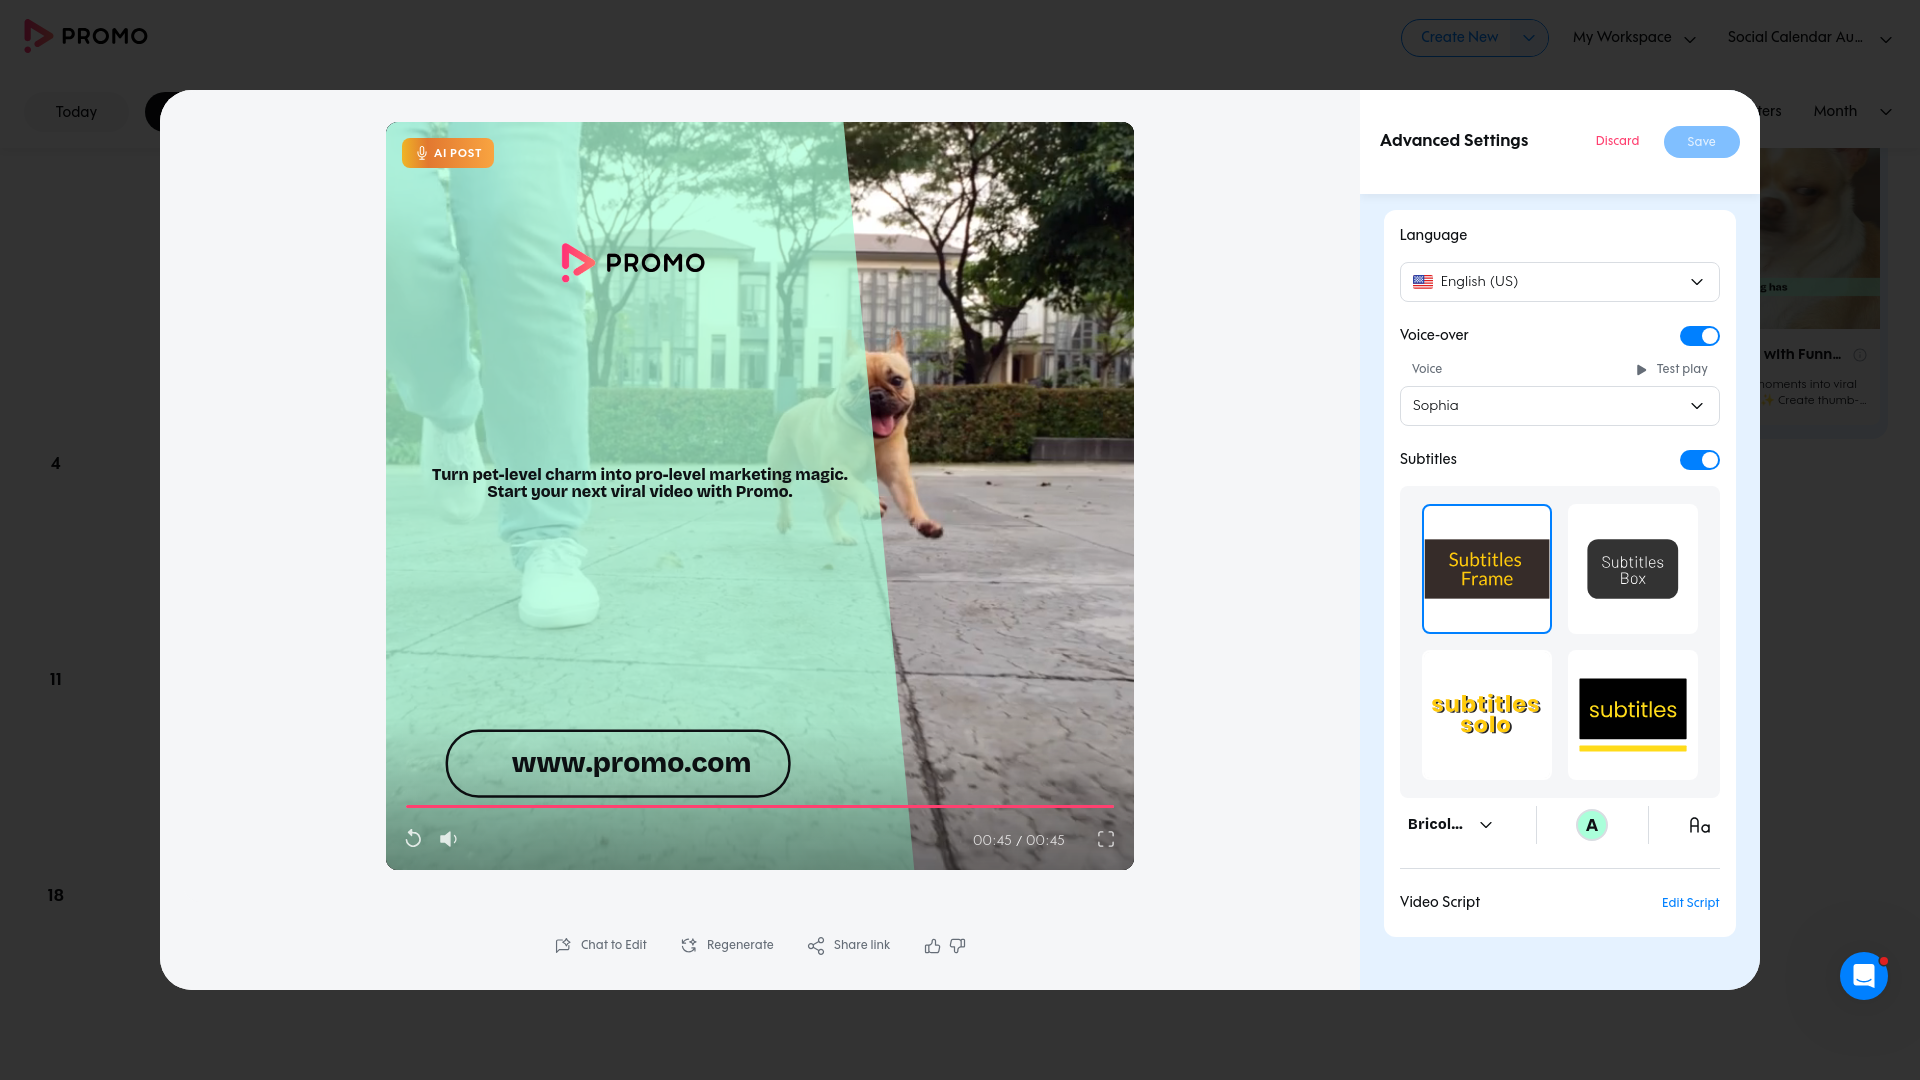Screen dimensions: 1920x1080
Task: Replay the video with the restart icon
Action: (x=413, y=839)
